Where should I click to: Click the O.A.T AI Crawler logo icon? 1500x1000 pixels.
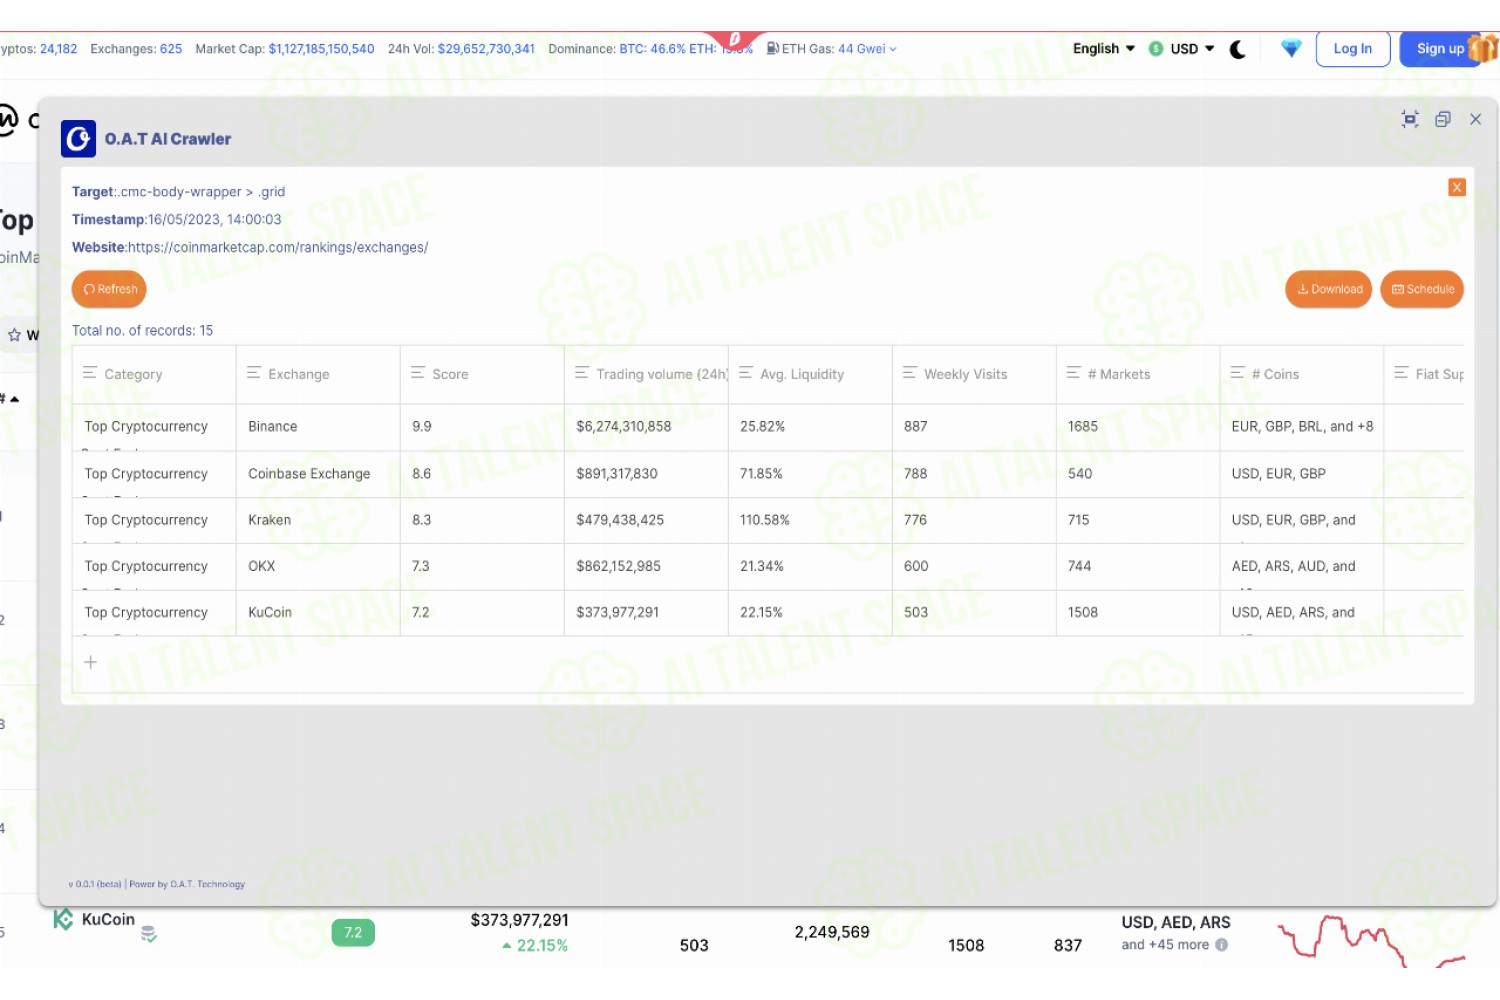(x=78, y=139)
